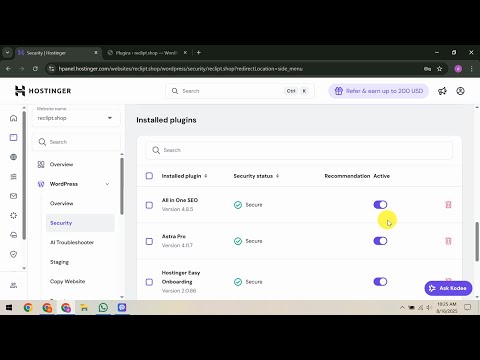
Task: Click the left icon rail scrollbar
Action: tap(24, 175)
